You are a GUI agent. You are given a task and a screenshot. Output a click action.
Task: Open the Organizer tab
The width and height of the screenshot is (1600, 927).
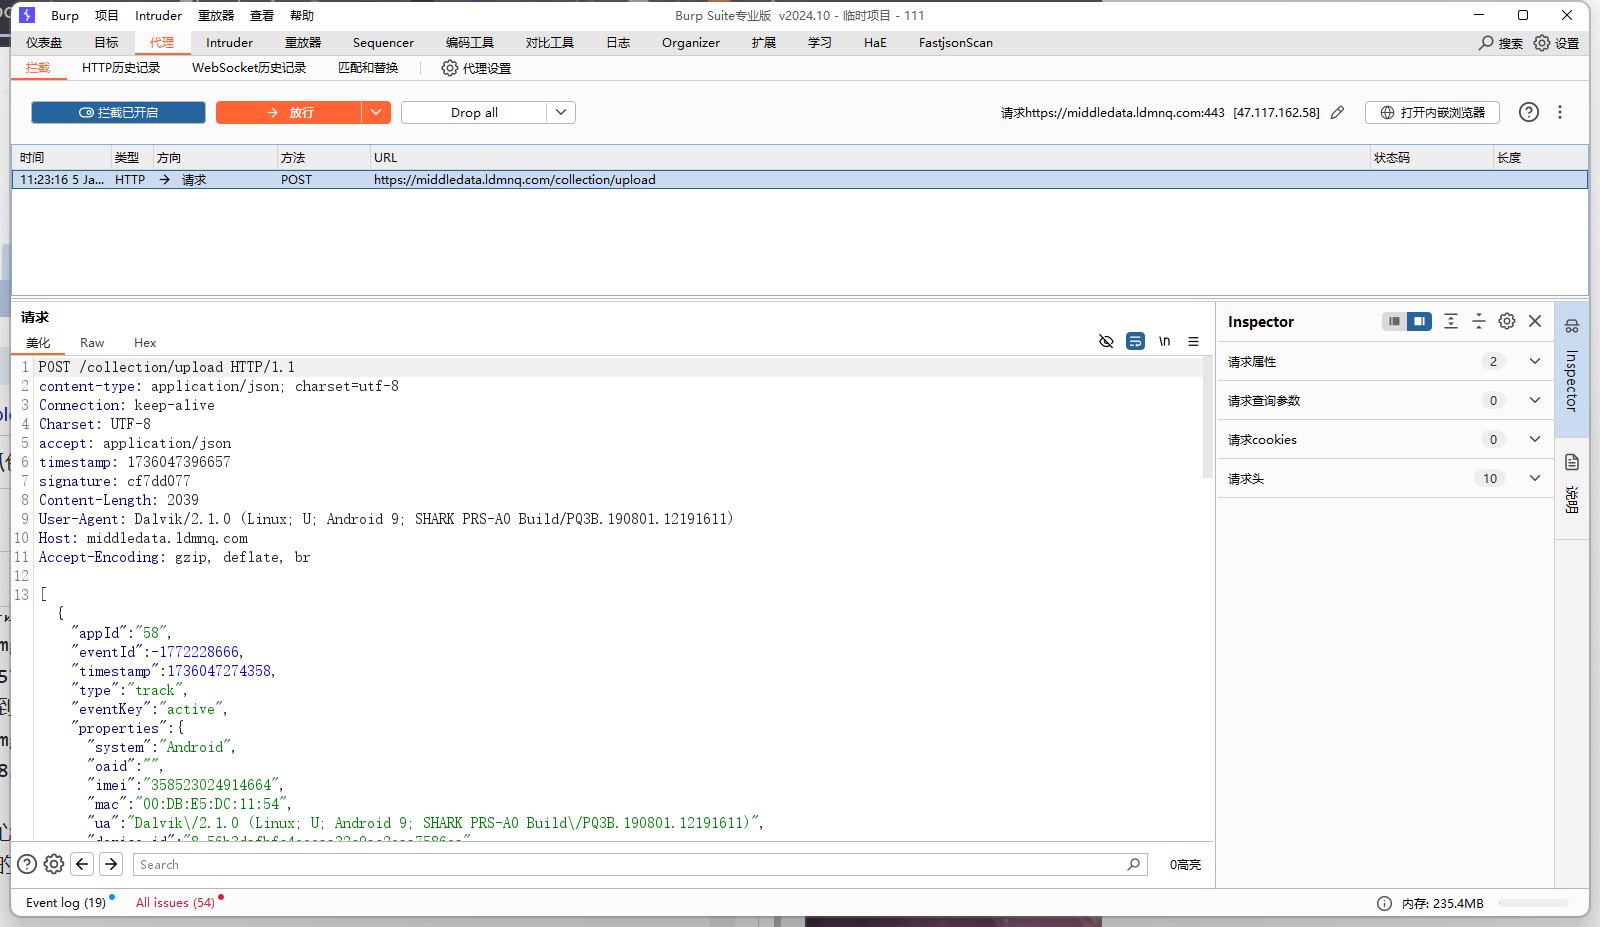point(691,43)
